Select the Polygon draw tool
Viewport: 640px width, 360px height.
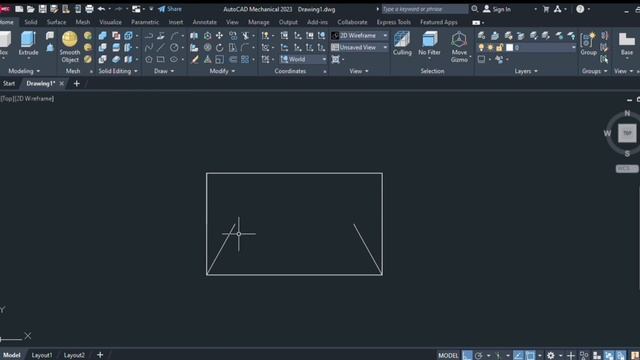pos(149,59)
